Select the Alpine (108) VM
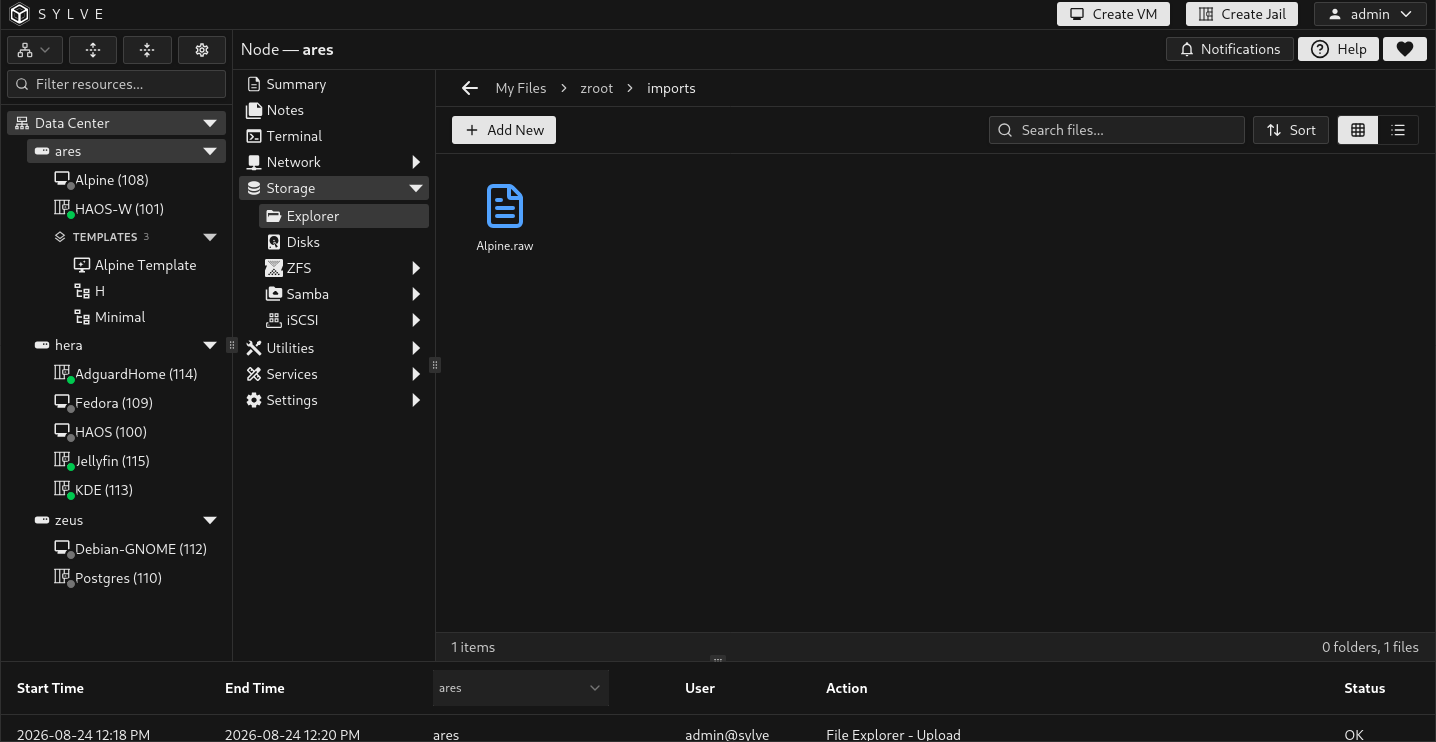Screen dimensions: 1436x742 [111, 180]
